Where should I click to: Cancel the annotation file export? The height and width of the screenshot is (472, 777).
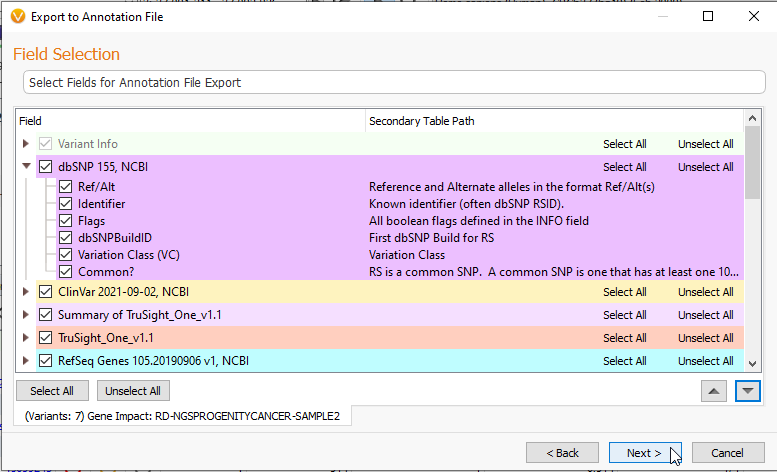pyautogui.click(x=727, y=453)
